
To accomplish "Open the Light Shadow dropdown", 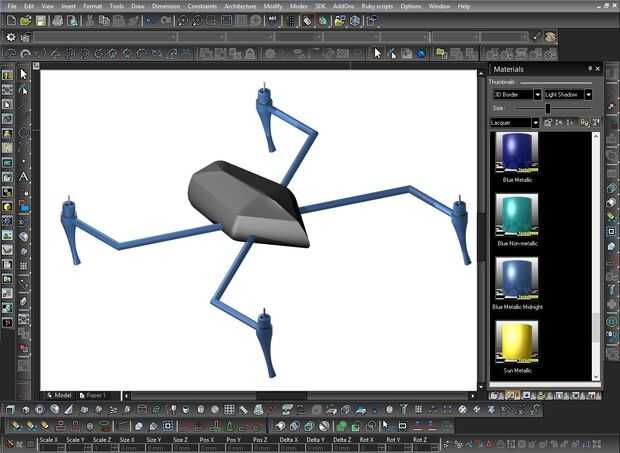I will click(x=568, y=94).
